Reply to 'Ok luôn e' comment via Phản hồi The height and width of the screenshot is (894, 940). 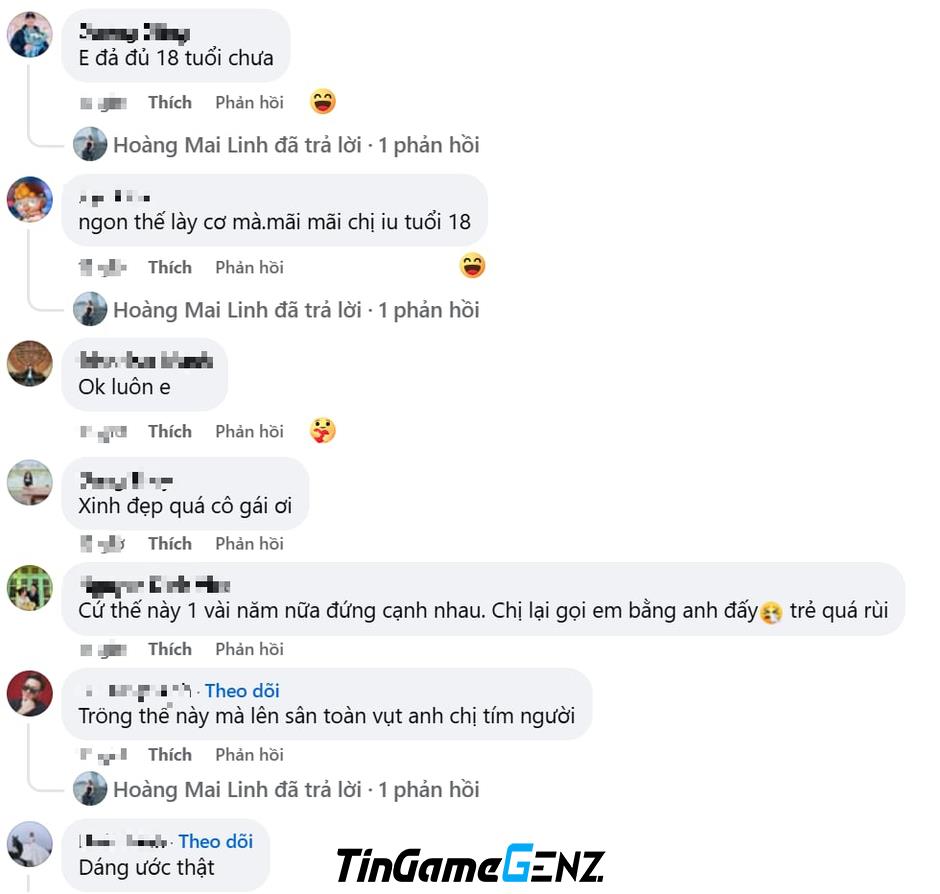tap(249, 432)
